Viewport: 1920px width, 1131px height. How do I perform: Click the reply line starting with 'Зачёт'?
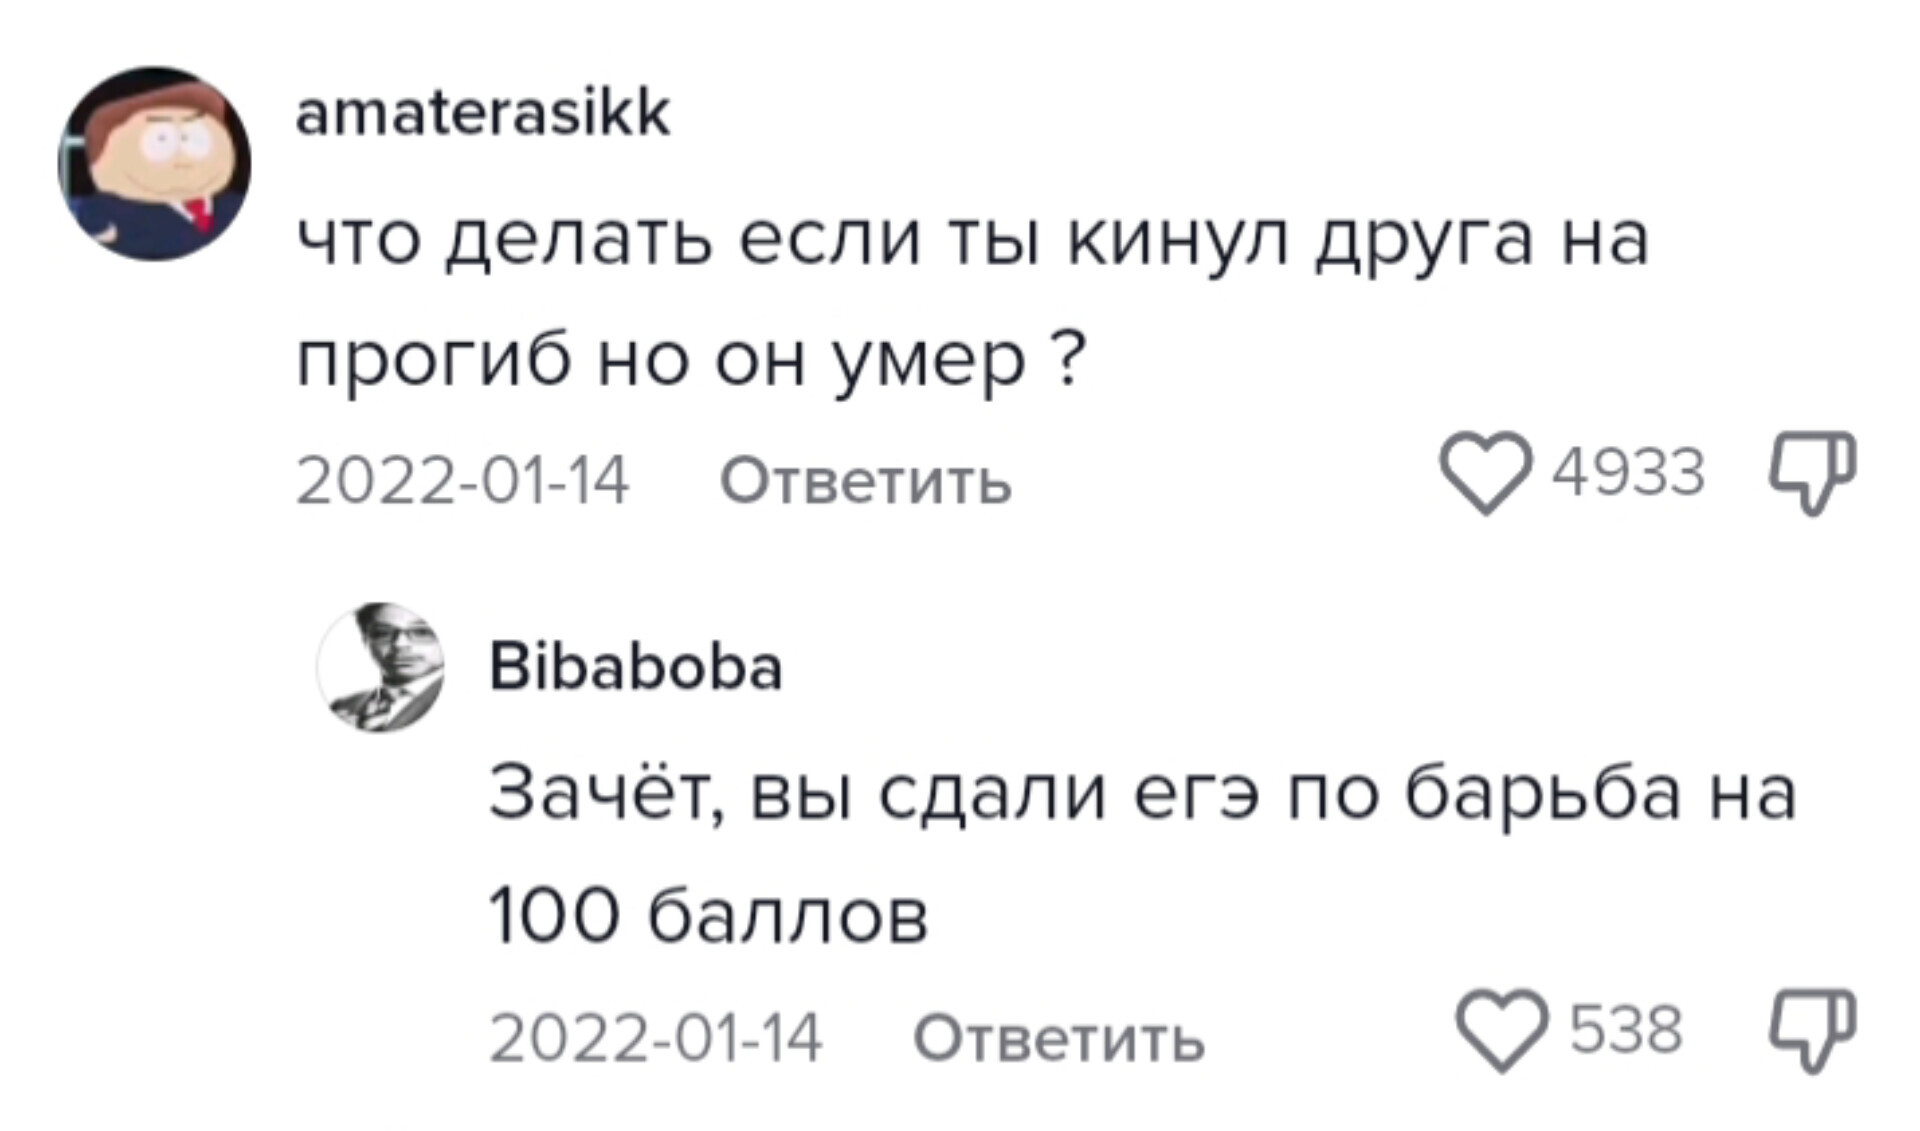1142,795
